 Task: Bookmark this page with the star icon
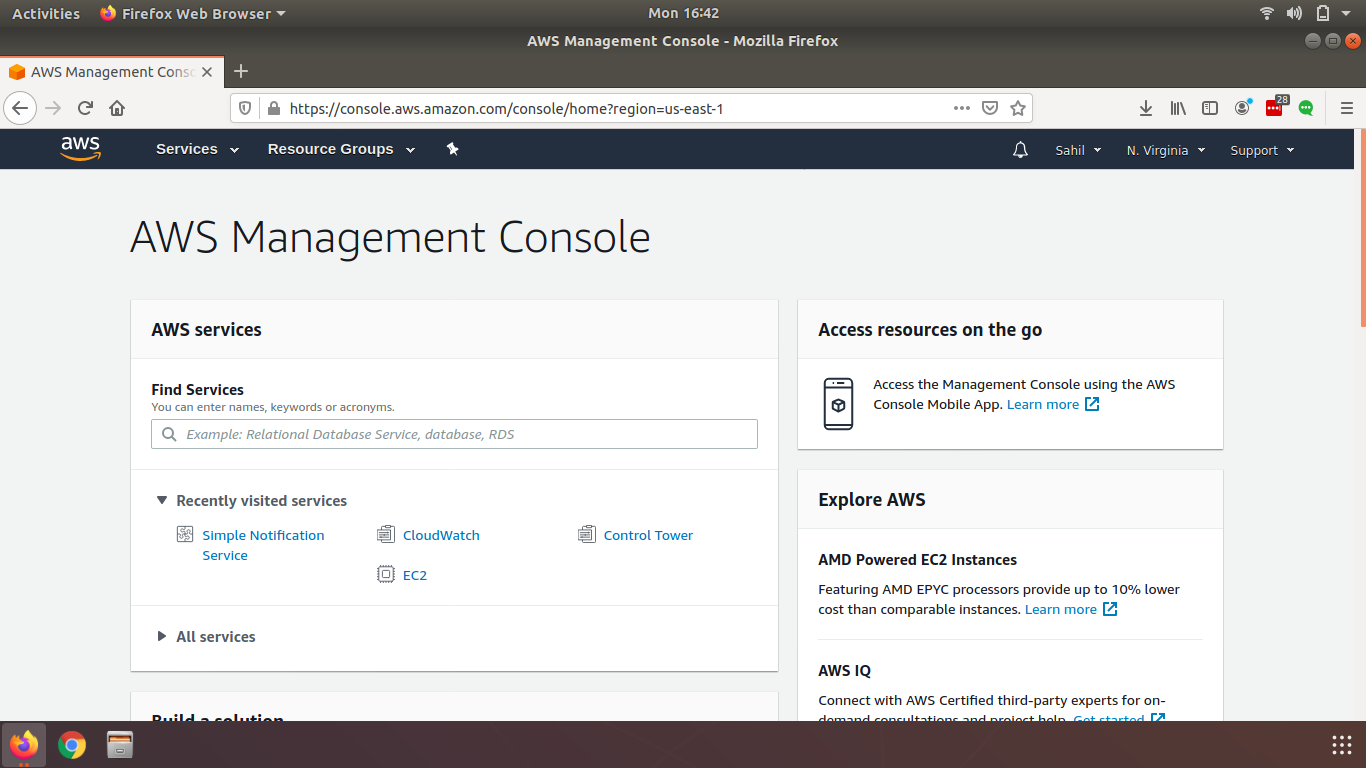(1018, 108)
